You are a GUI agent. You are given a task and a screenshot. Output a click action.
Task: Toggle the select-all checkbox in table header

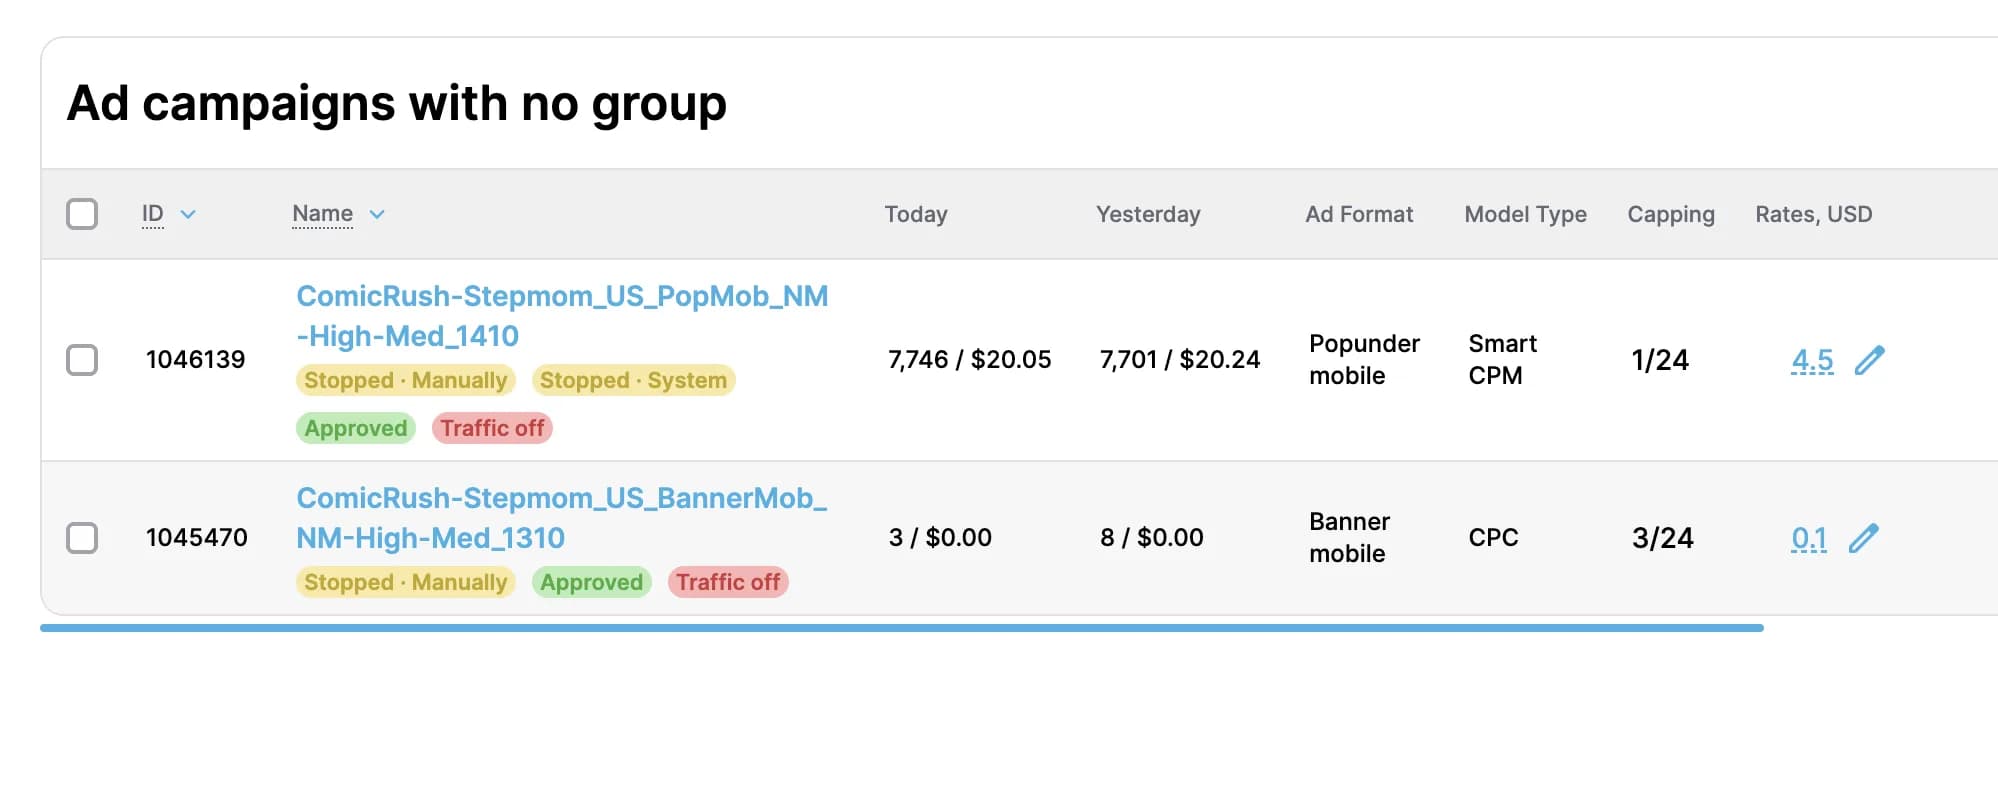point(82,214)
